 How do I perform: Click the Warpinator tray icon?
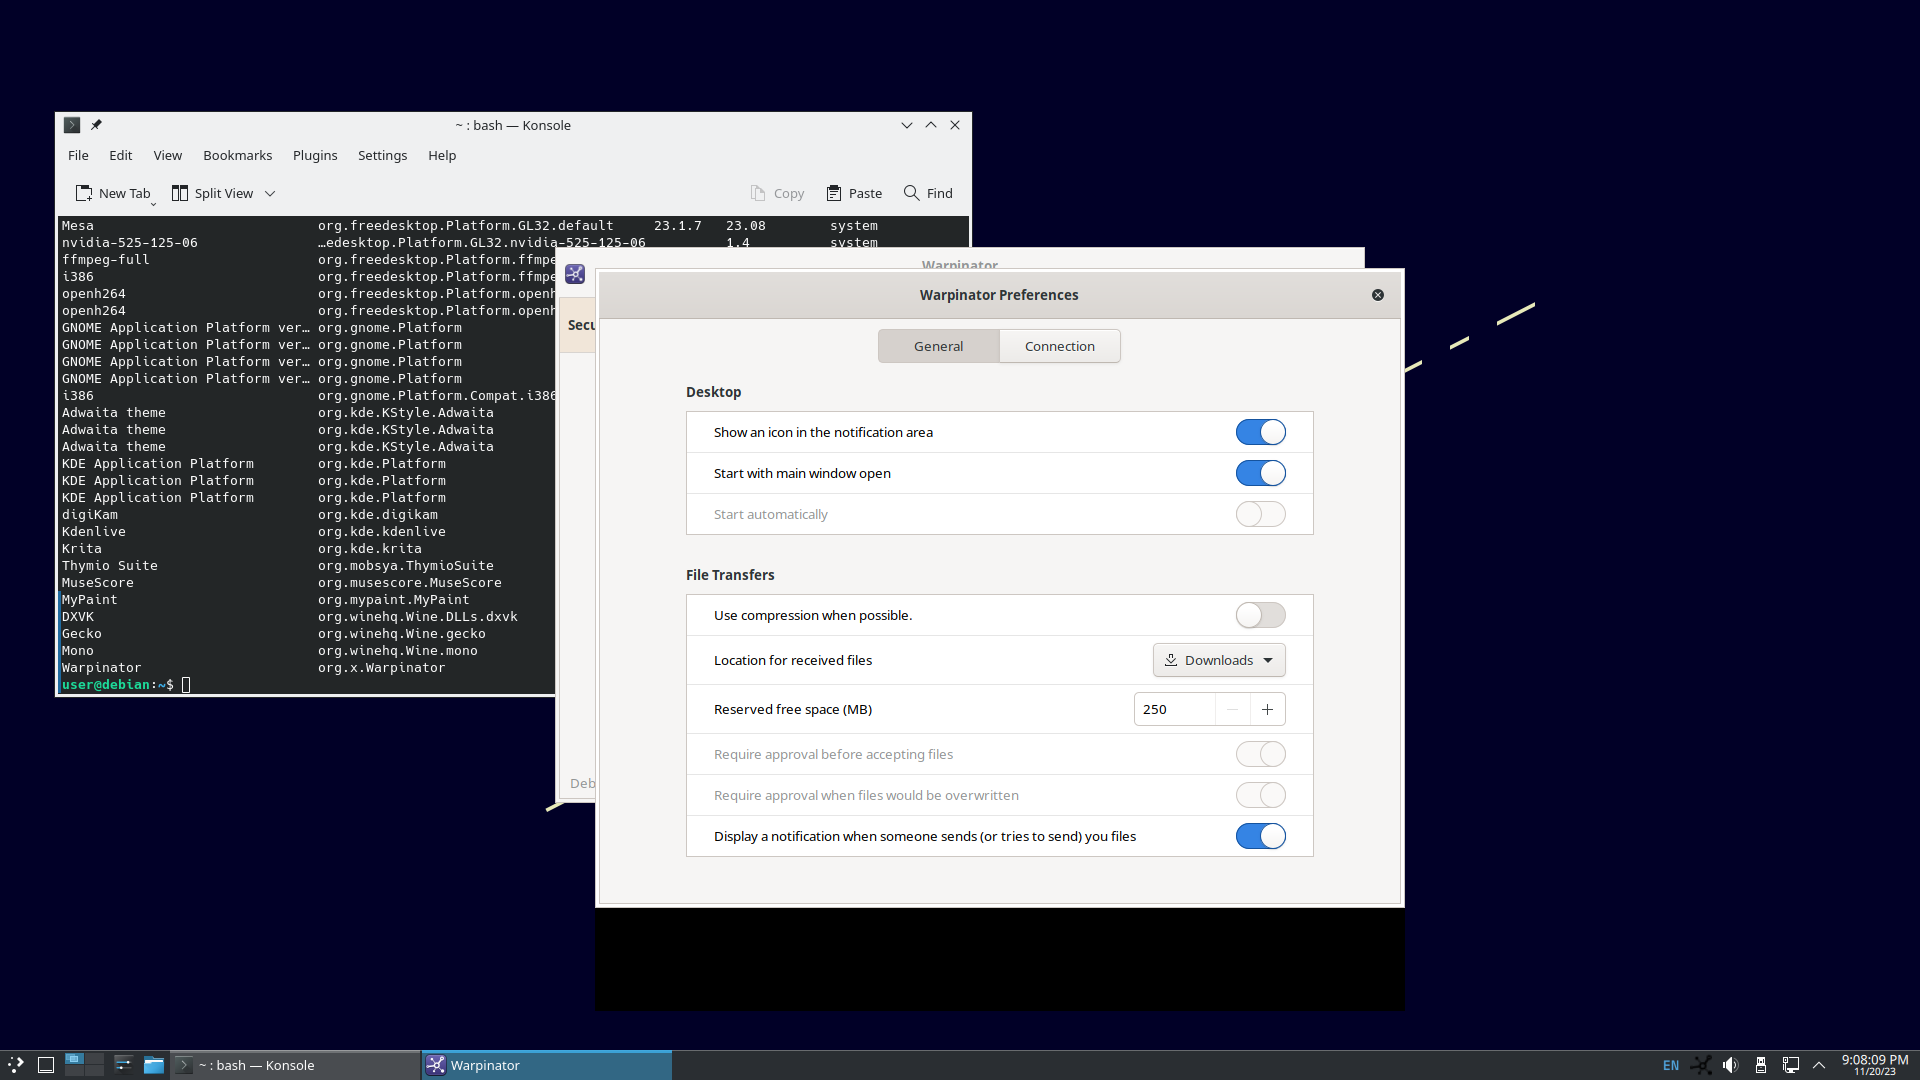pyautogui.click(x=1701, y=1065)
